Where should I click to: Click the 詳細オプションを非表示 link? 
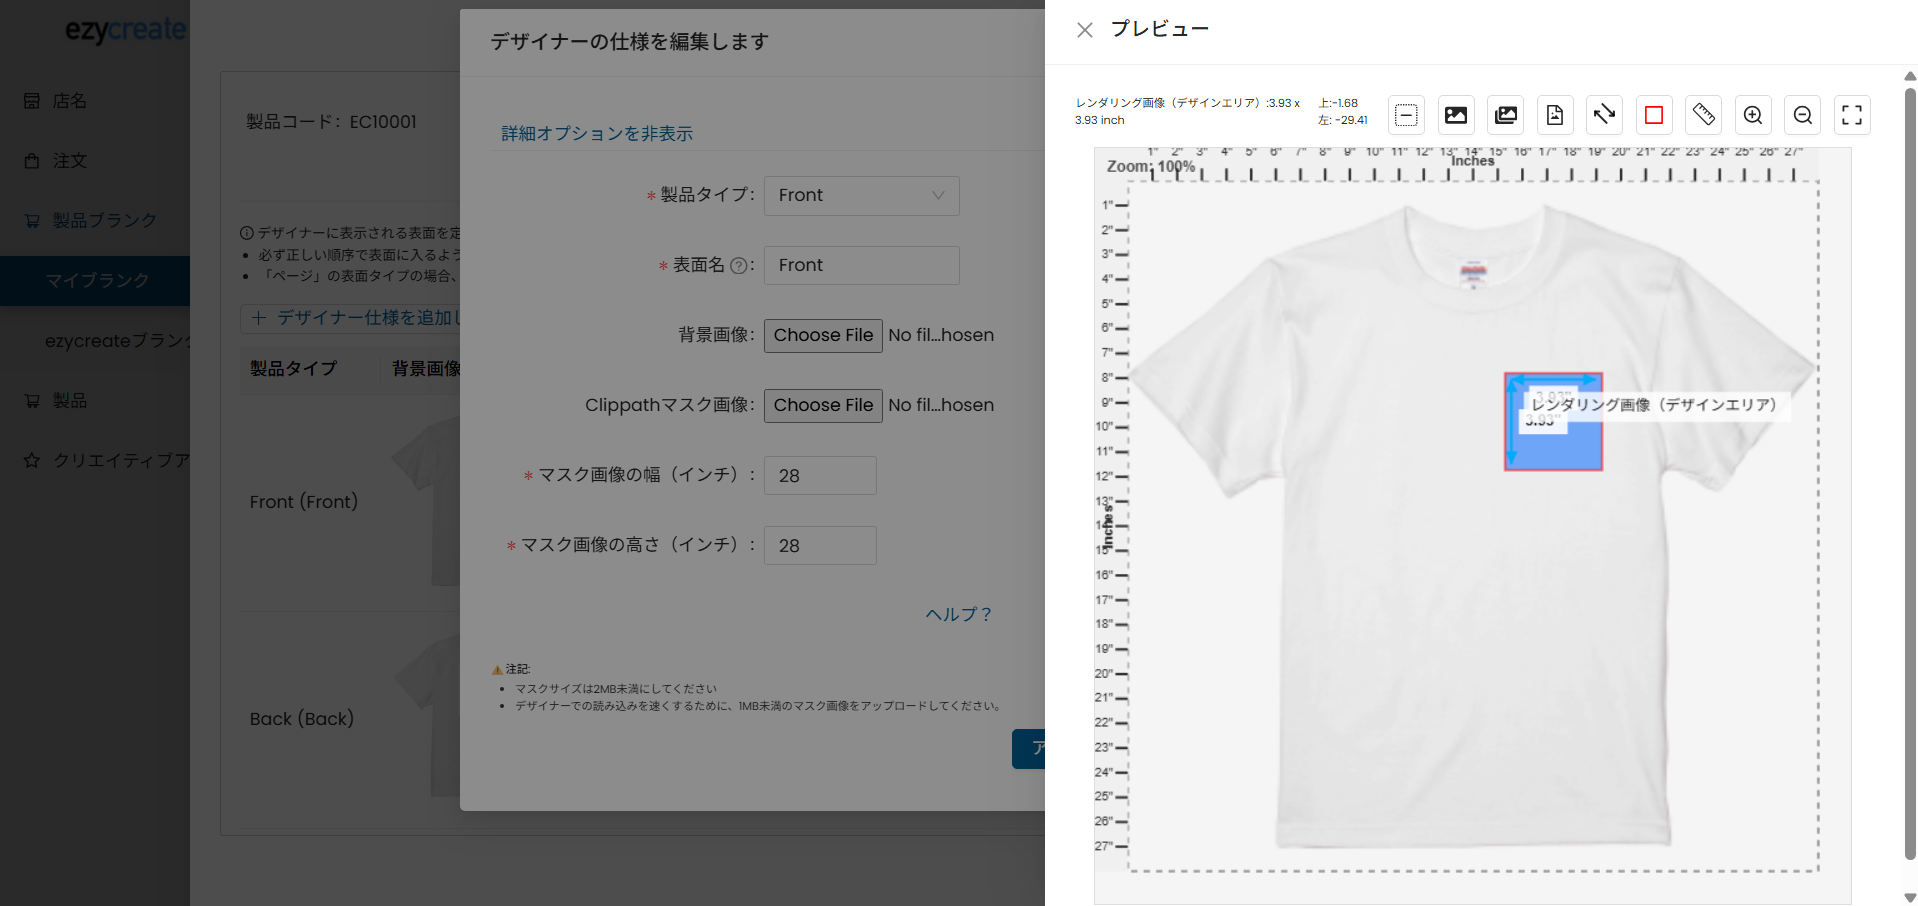pos(596,134)
